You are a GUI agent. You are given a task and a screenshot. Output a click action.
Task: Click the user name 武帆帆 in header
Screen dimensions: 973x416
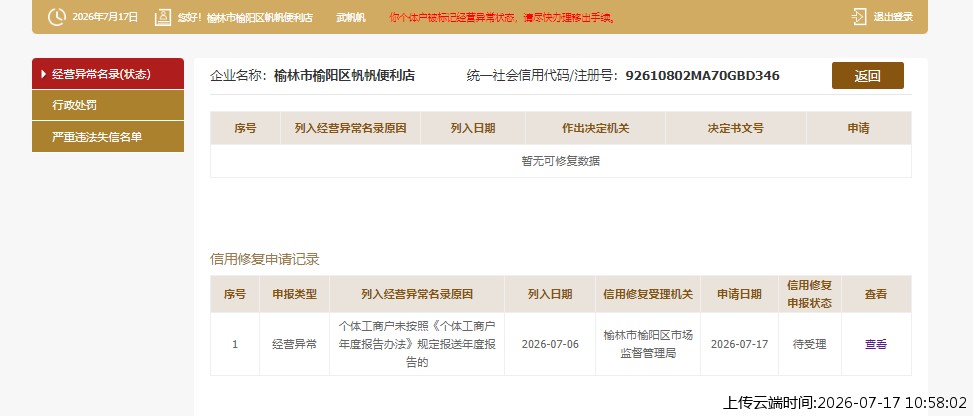pos(351,17)
